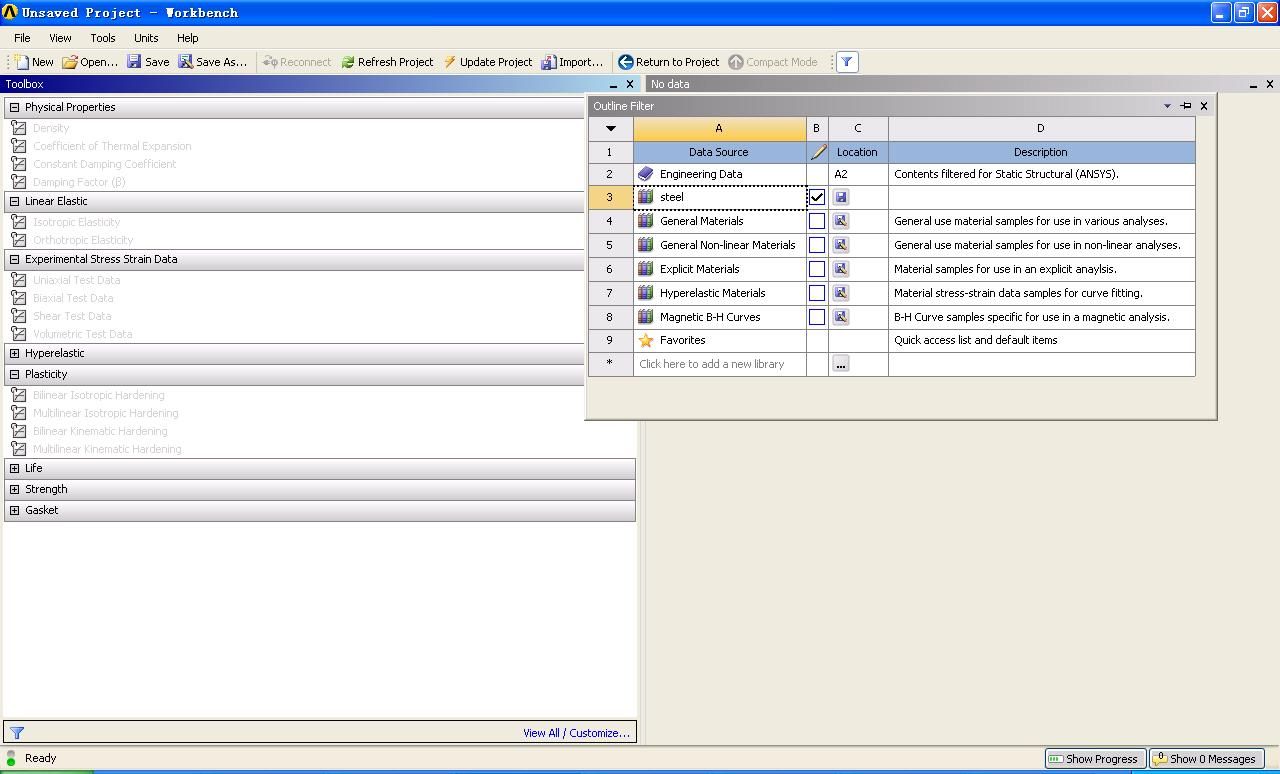Open the File menu

point(22,38)
